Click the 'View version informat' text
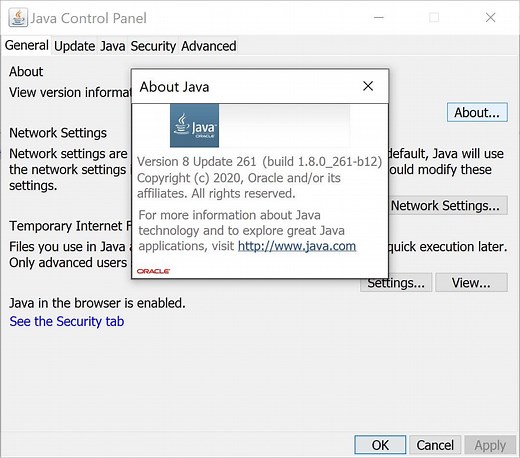The width and height of the screenshot is (520, 458). [70, 92]
